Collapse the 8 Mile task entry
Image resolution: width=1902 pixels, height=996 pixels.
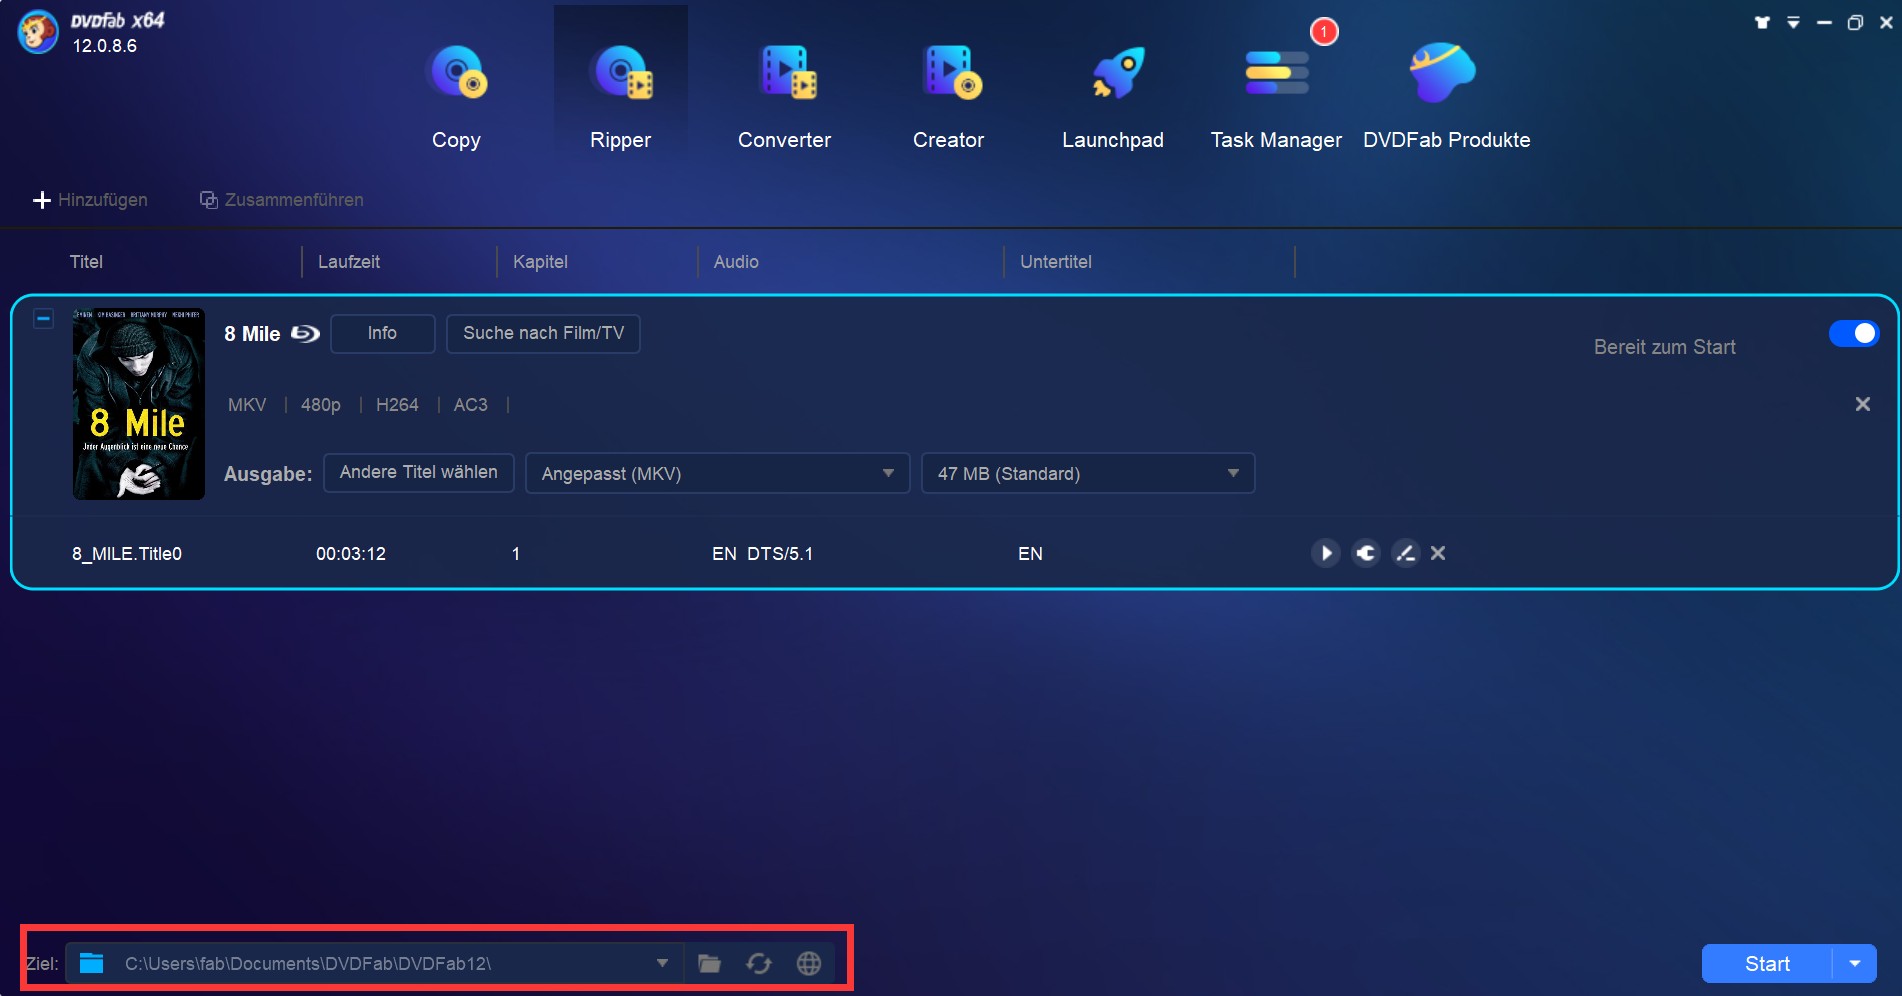click(x=43, y=319)
